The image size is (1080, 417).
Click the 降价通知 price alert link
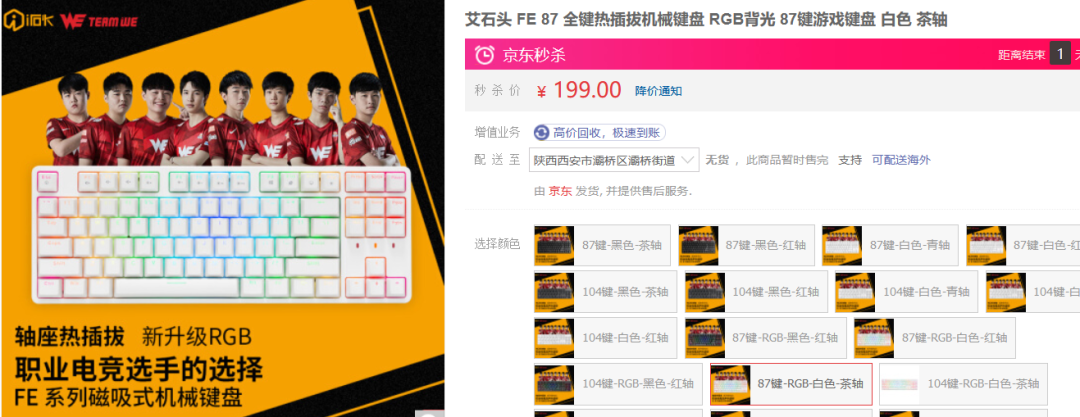pos(658,91)
